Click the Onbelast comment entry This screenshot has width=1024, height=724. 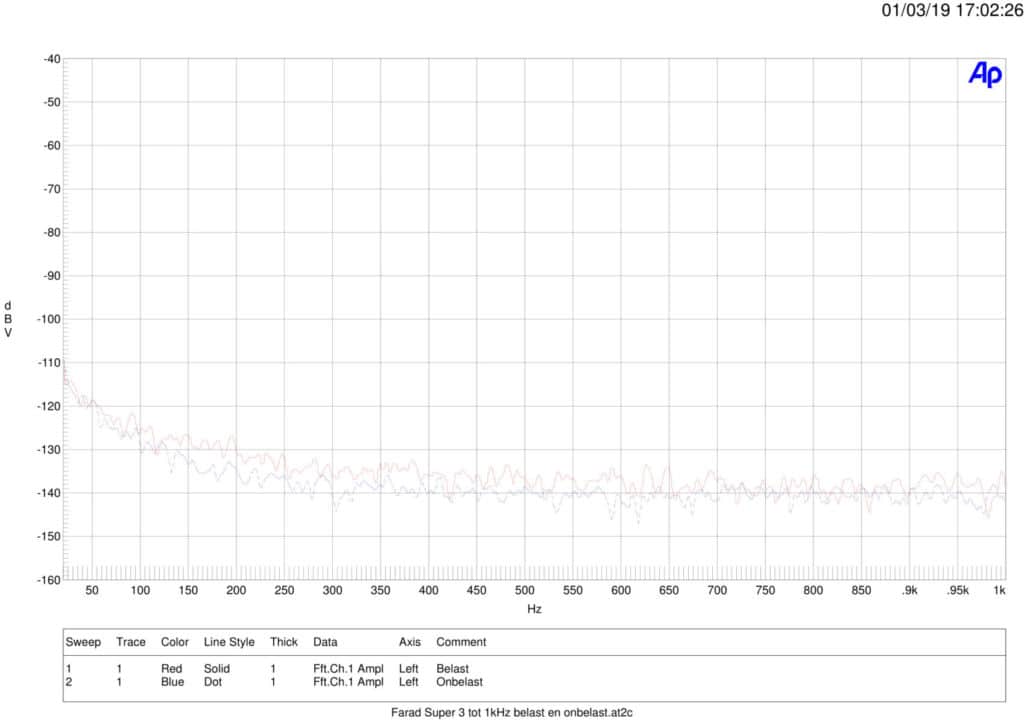pos(459,682)
